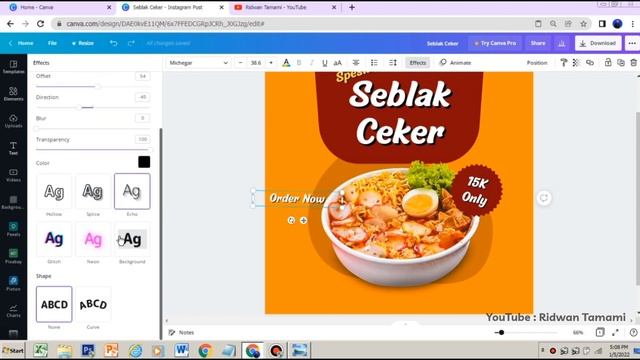Click the Share button
This screenshot has height=360, width=640.
(x=538, y=43)
